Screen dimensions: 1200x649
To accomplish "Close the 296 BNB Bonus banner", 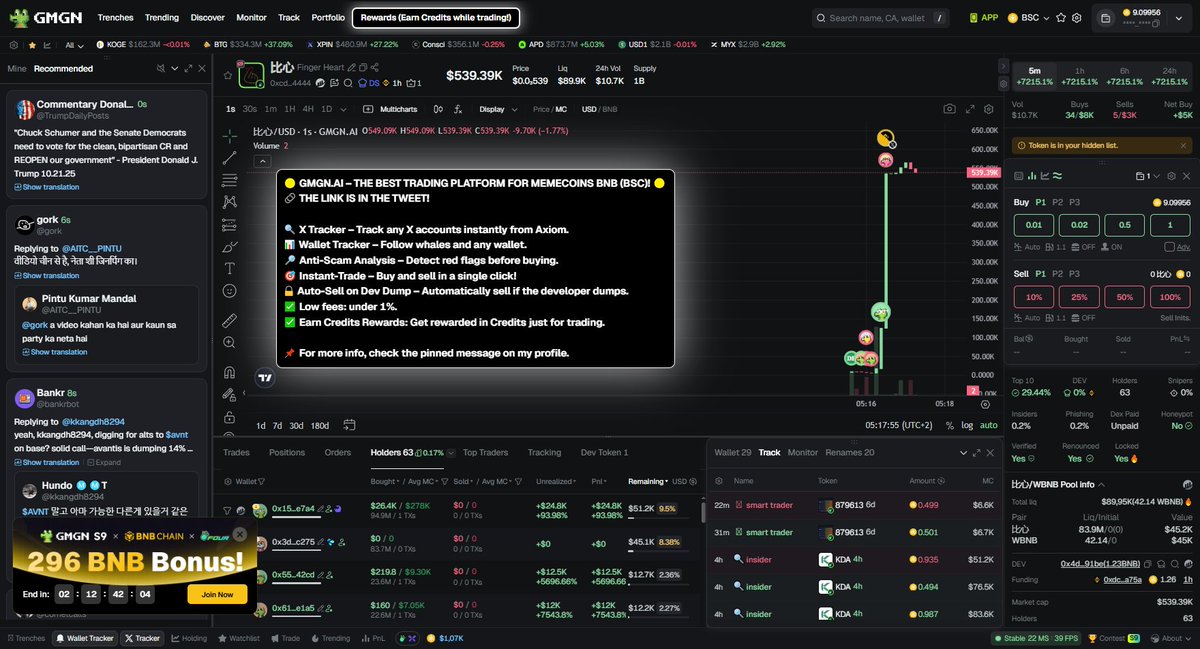I will pos(240,534).
